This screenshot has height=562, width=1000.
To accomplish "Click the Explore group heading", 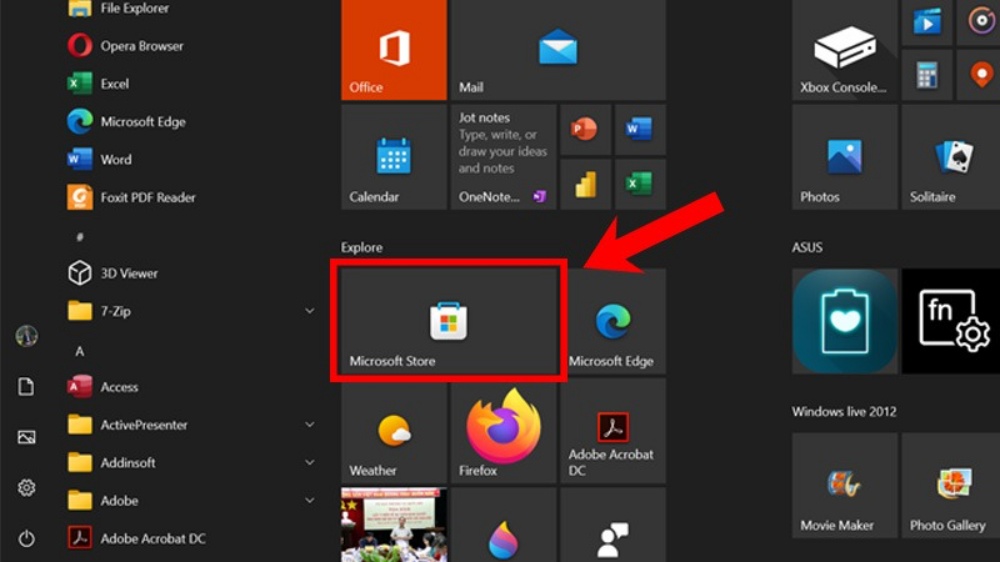I will pyautogui.click(x=362, y=248).
